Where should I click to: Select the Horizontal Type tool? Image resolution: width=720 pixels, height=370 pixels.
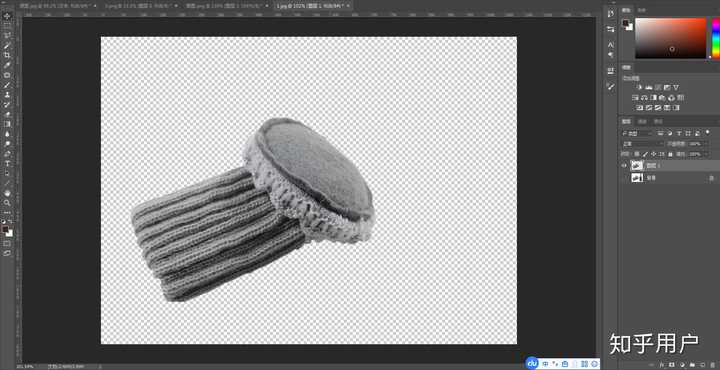7,164
